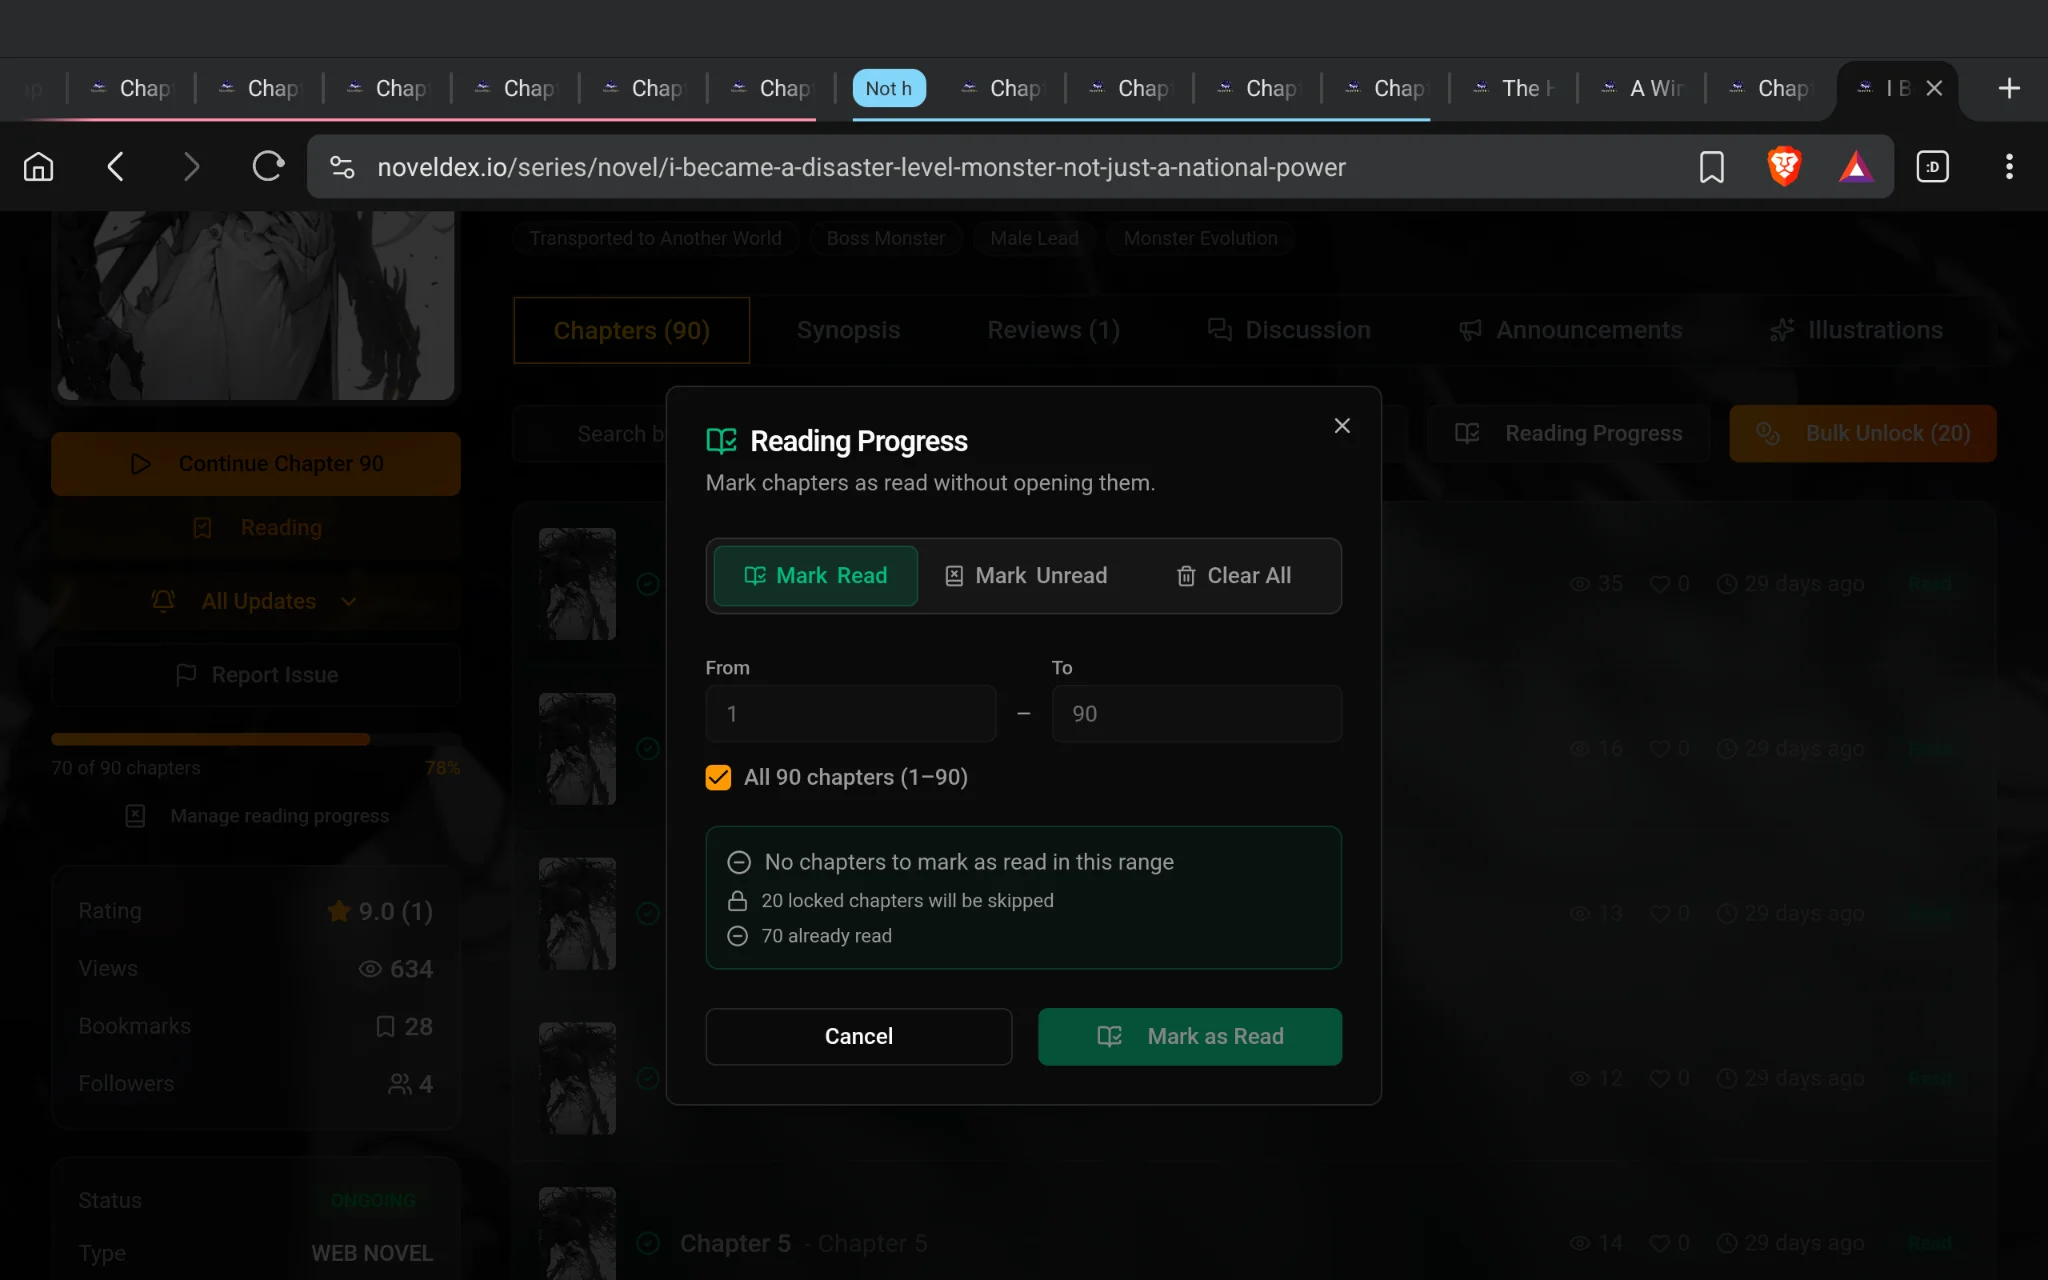Click the 634 views eye icon
This screenshot has width=2048, height=1280.
(x=370, y=969)
